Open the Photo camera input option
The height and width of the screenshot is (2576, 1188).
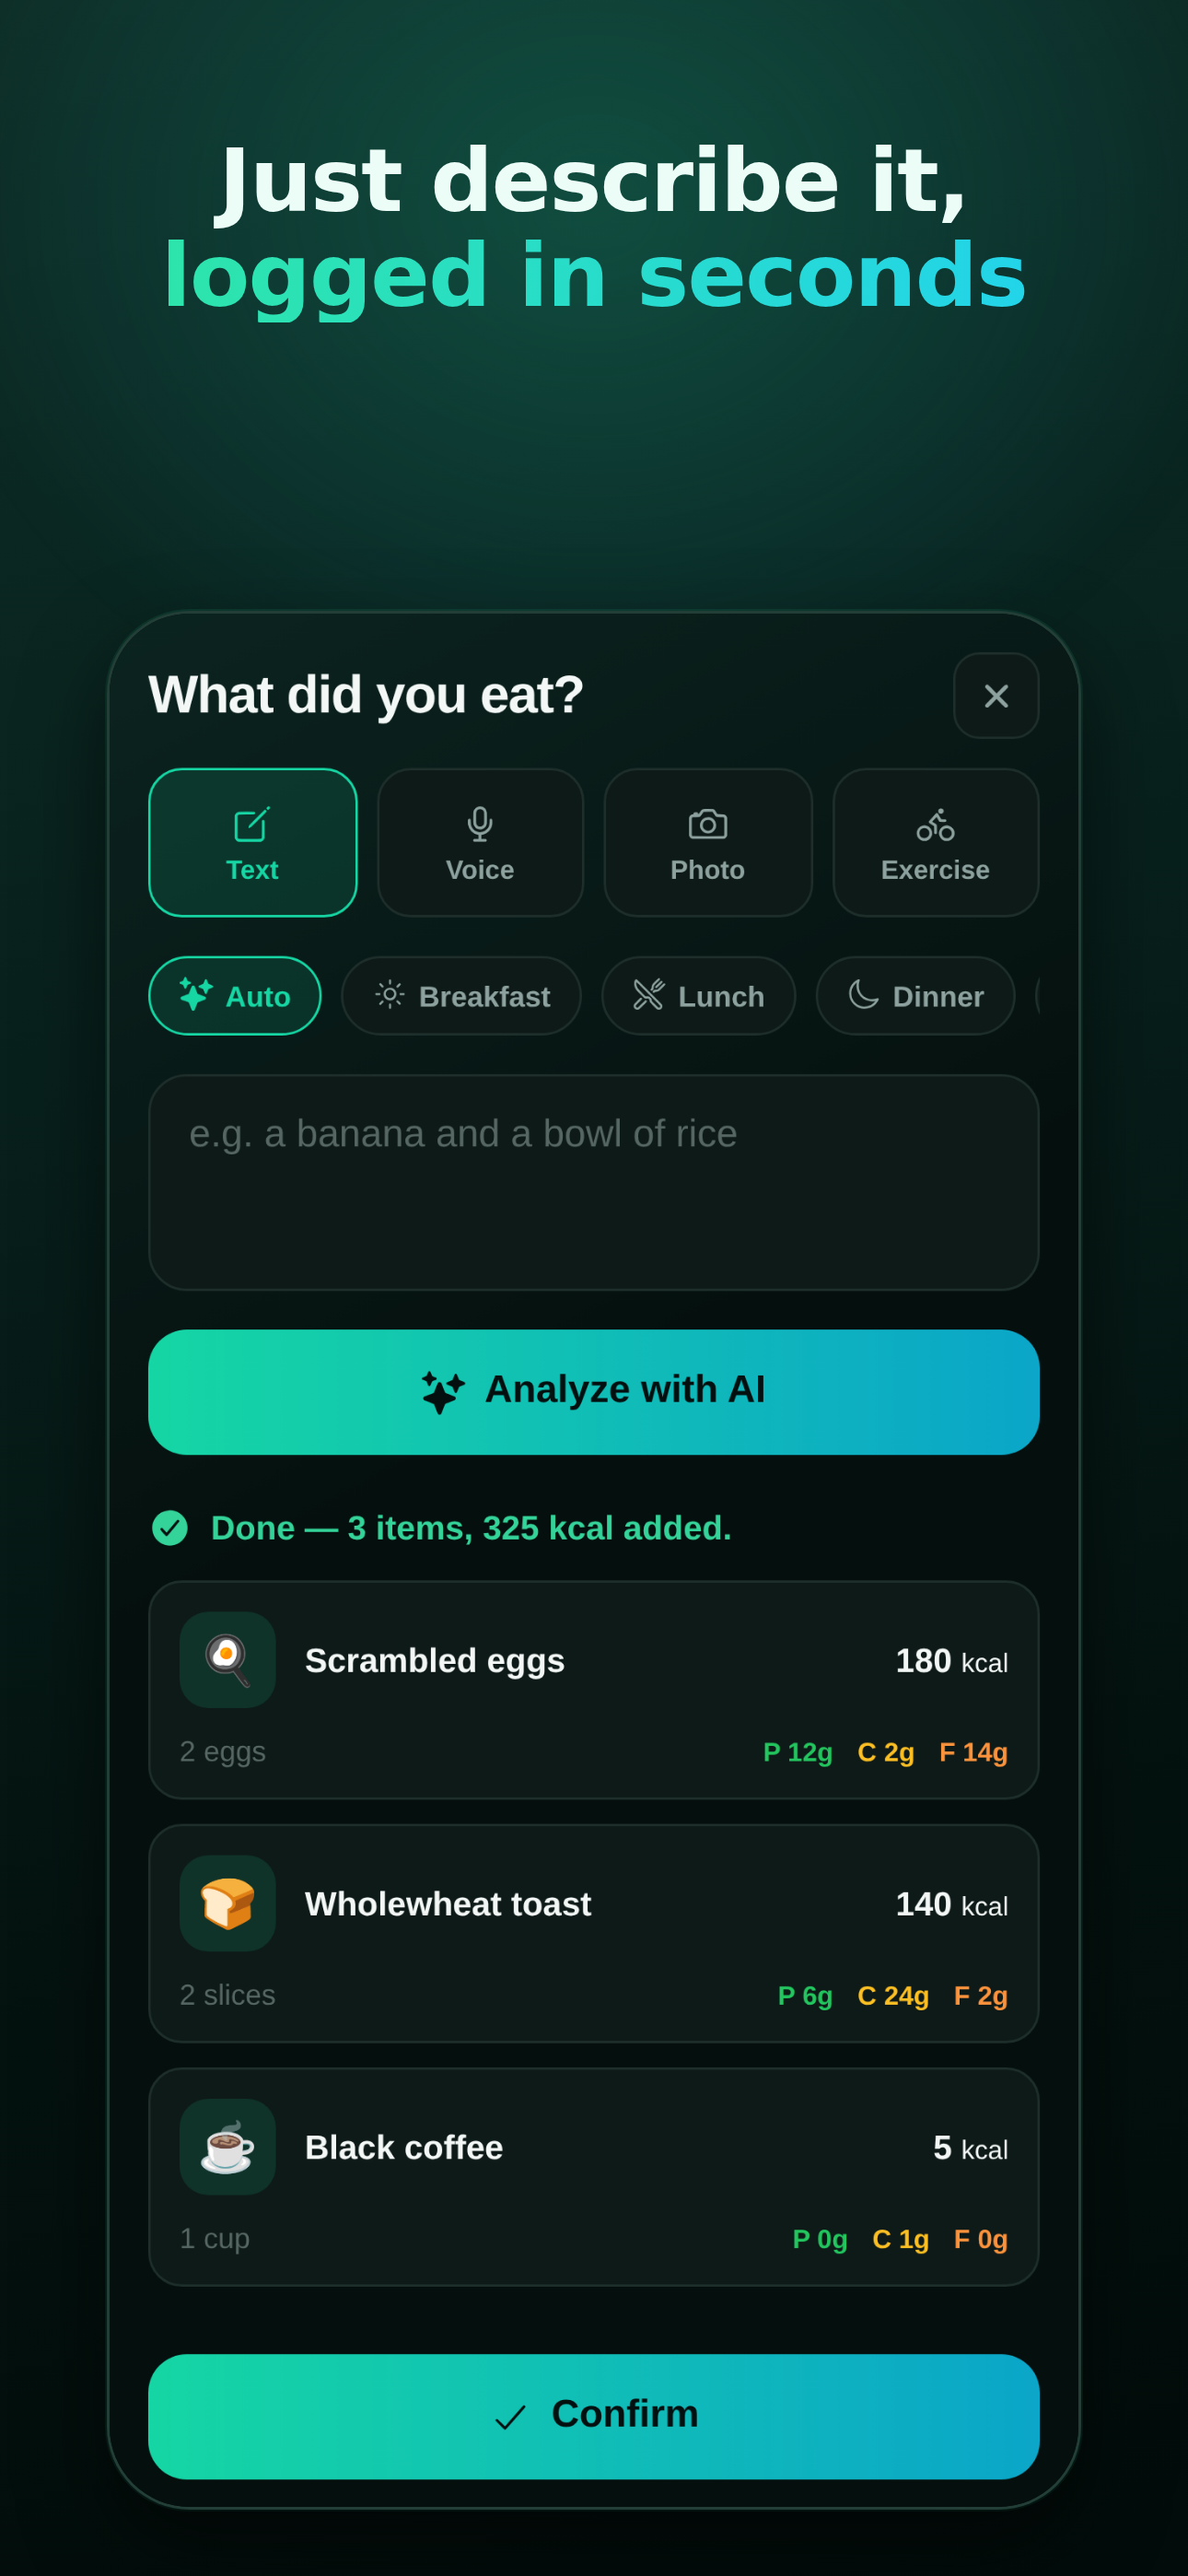pos(708,842)
